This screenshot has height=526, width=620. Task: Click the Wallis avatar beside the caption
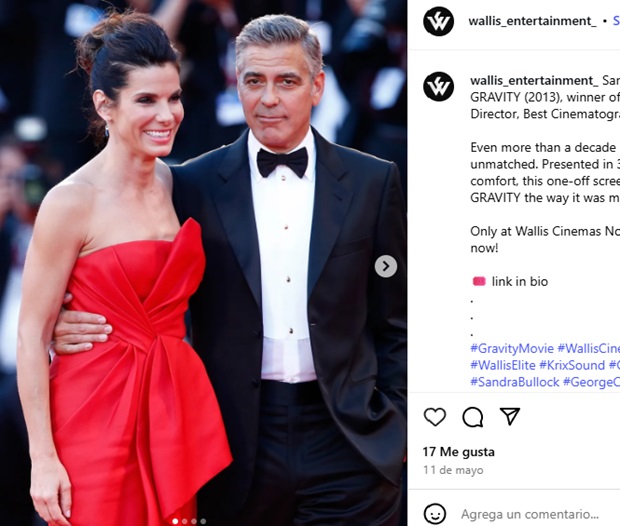[439, 86]
